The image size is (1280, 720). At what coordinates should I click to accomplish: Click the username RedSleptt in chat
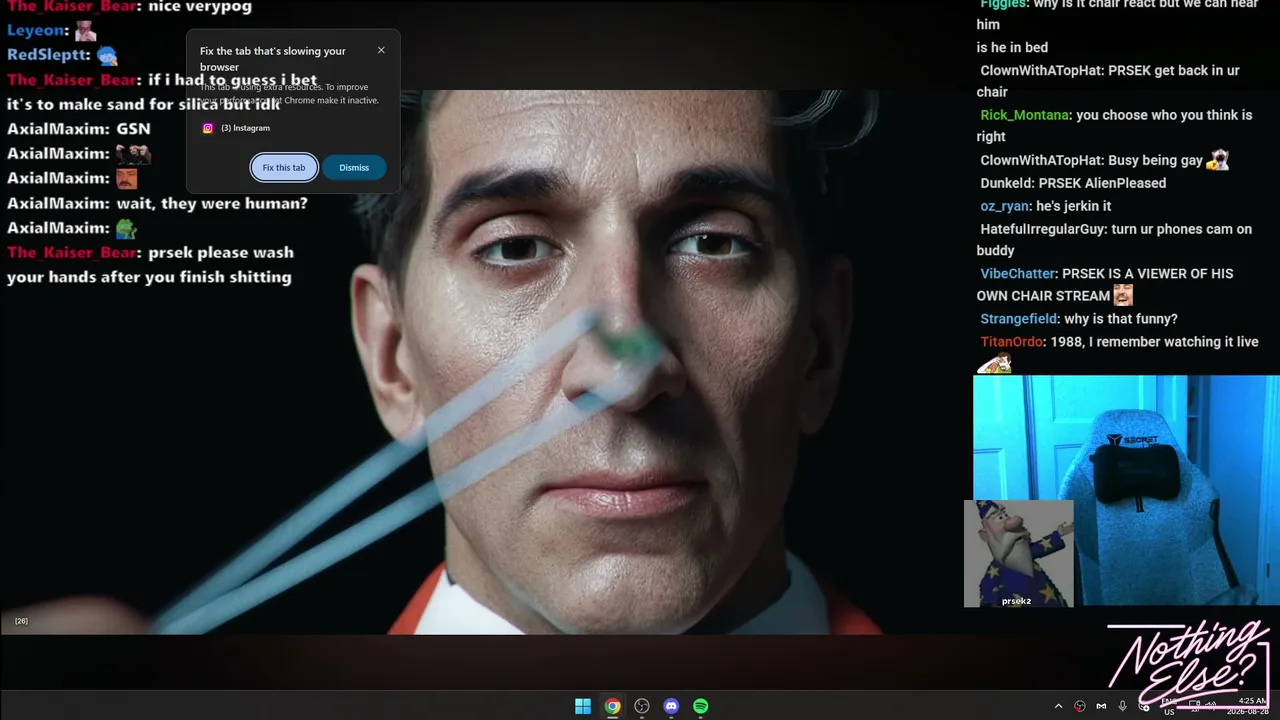(x=48, y=55)
